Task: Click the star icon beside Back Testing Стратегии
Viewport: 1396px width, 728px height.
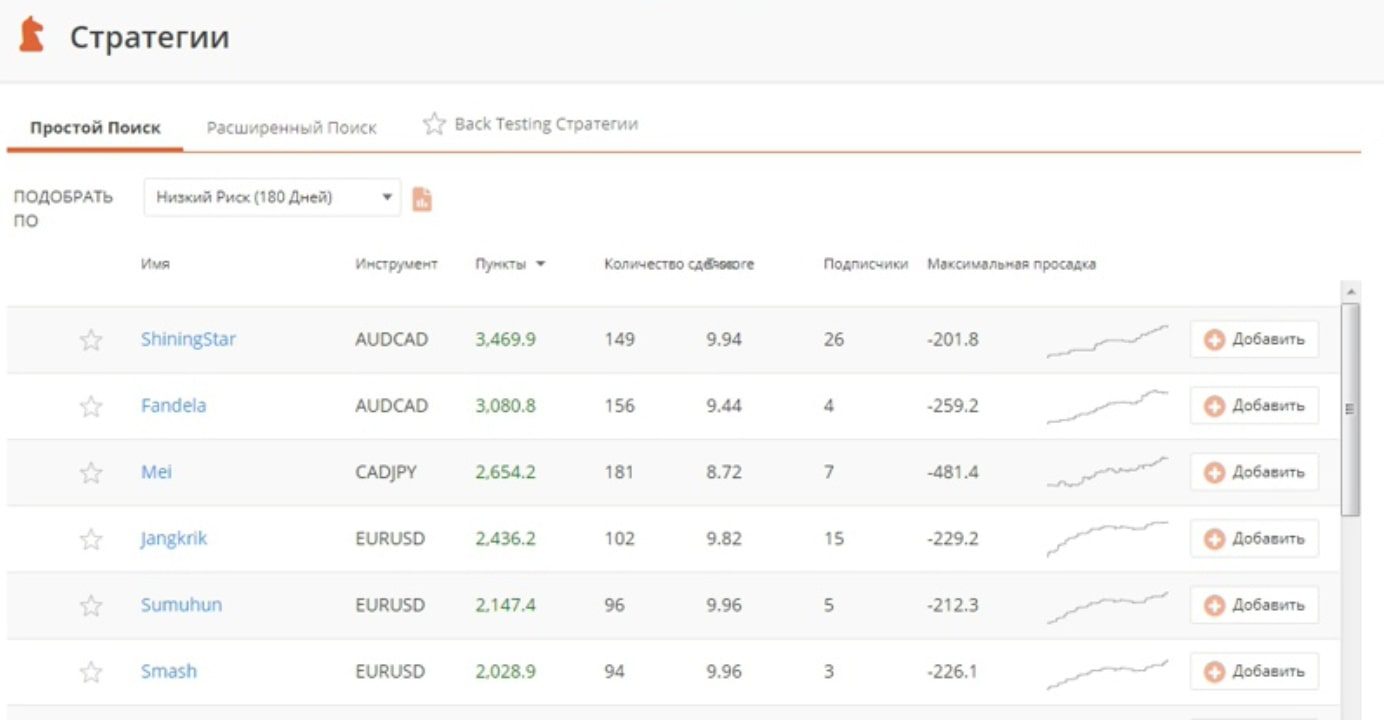Action: 433,124
